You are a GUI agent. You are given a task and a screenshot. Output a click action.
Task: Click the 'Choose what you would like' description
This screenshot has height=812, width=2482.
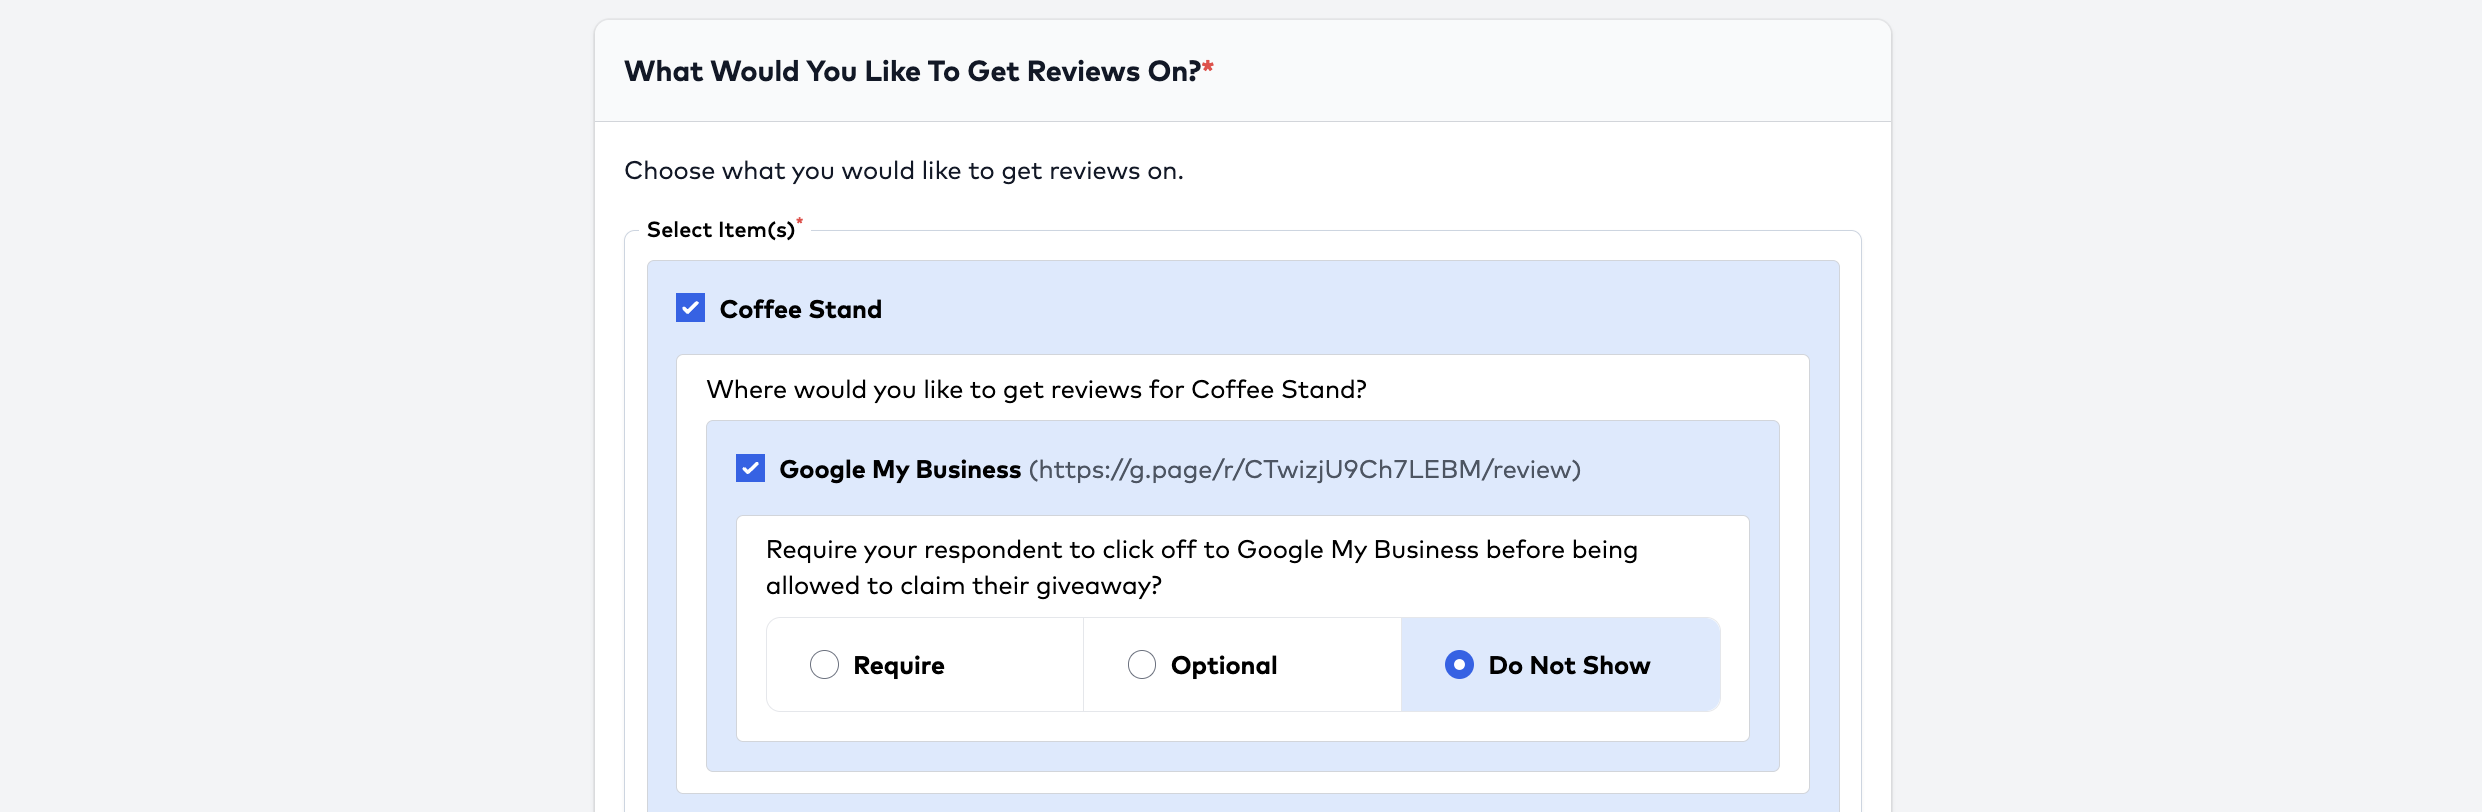click(903, 171)
